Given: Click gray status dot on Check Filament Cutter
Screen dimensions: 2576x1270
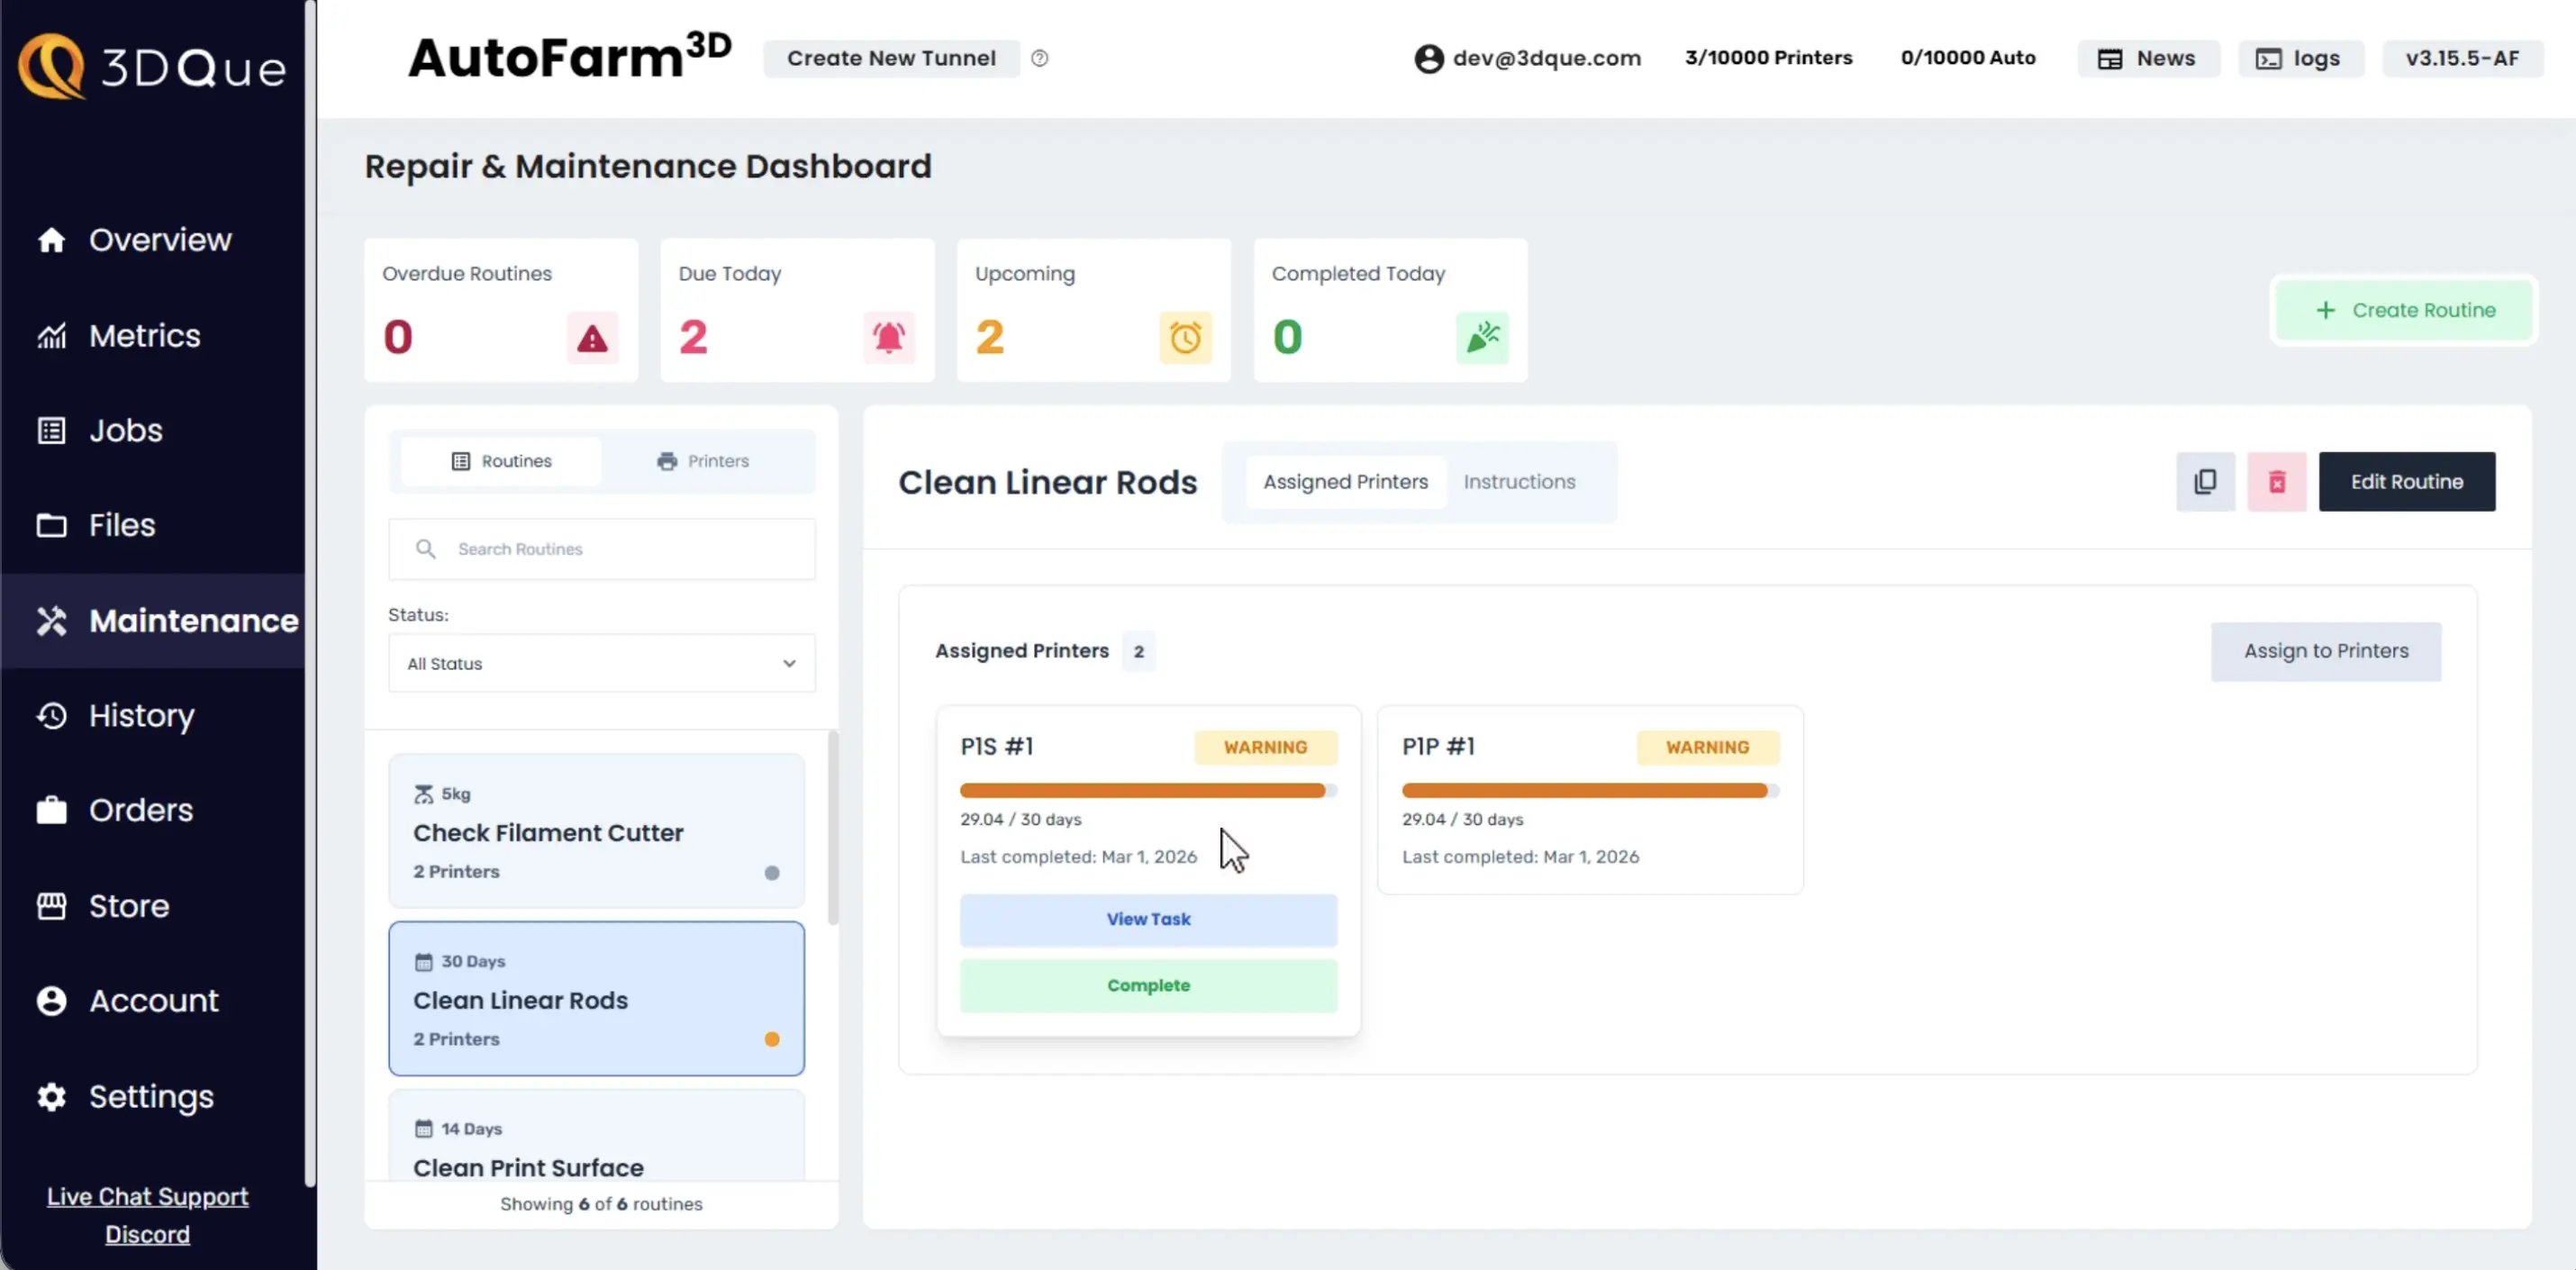Looking at the screenshot, I should coord(772,873).
